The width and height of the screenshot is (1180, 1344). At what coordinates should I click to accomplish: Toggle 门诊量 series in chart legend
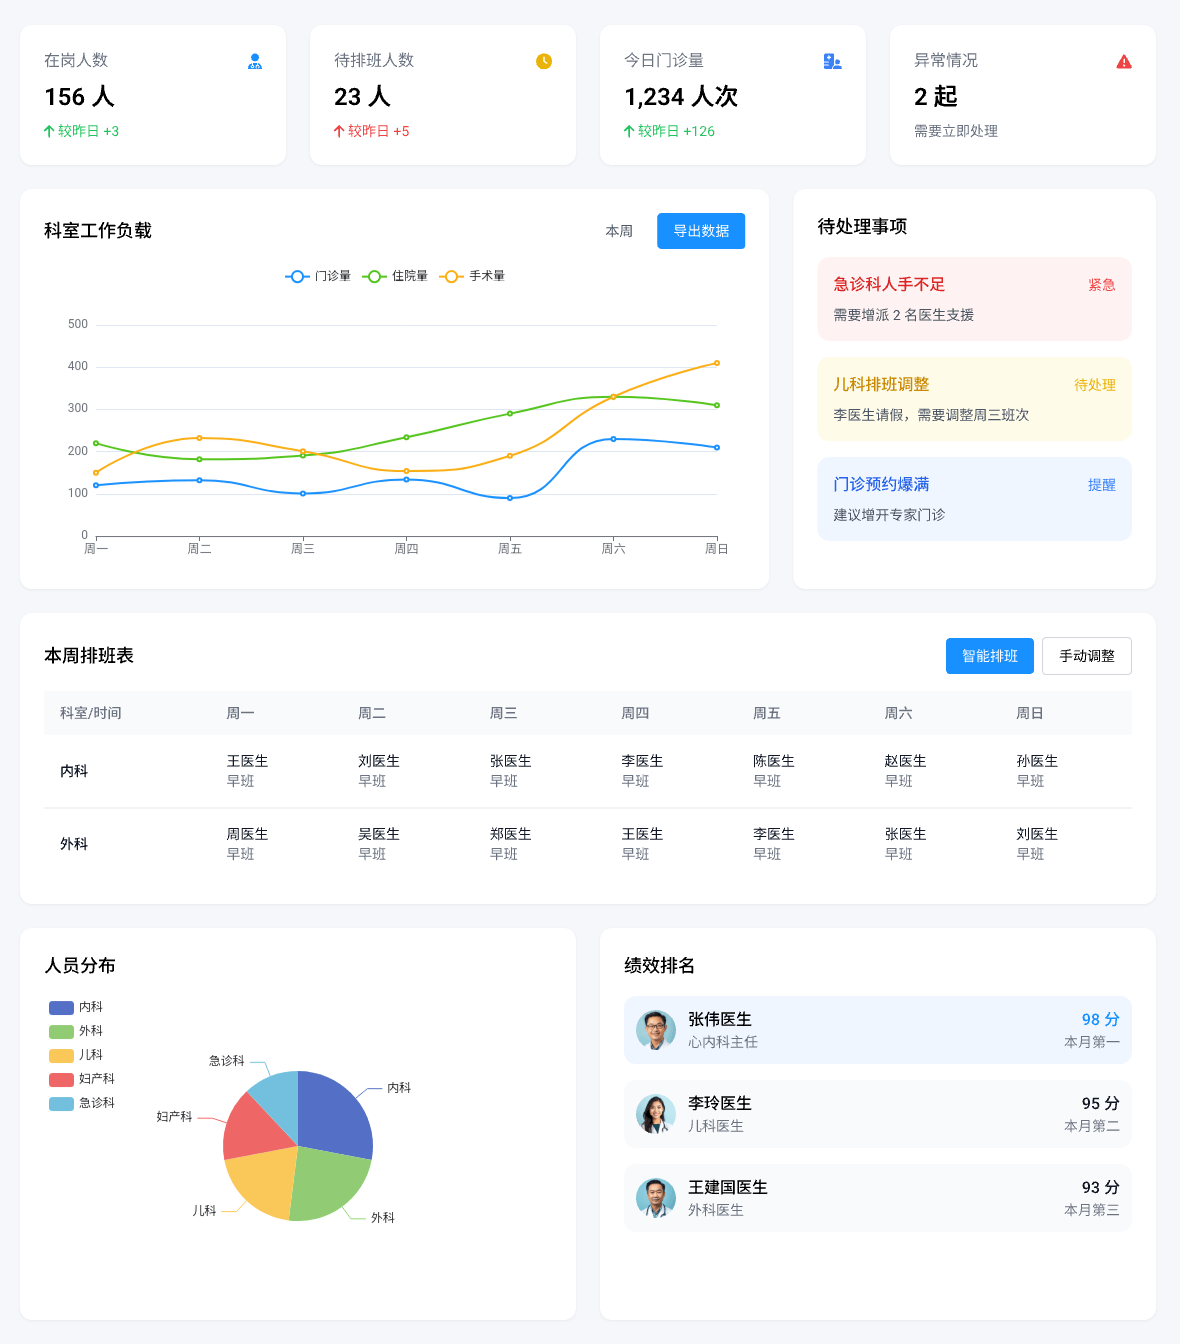(318, 276)
